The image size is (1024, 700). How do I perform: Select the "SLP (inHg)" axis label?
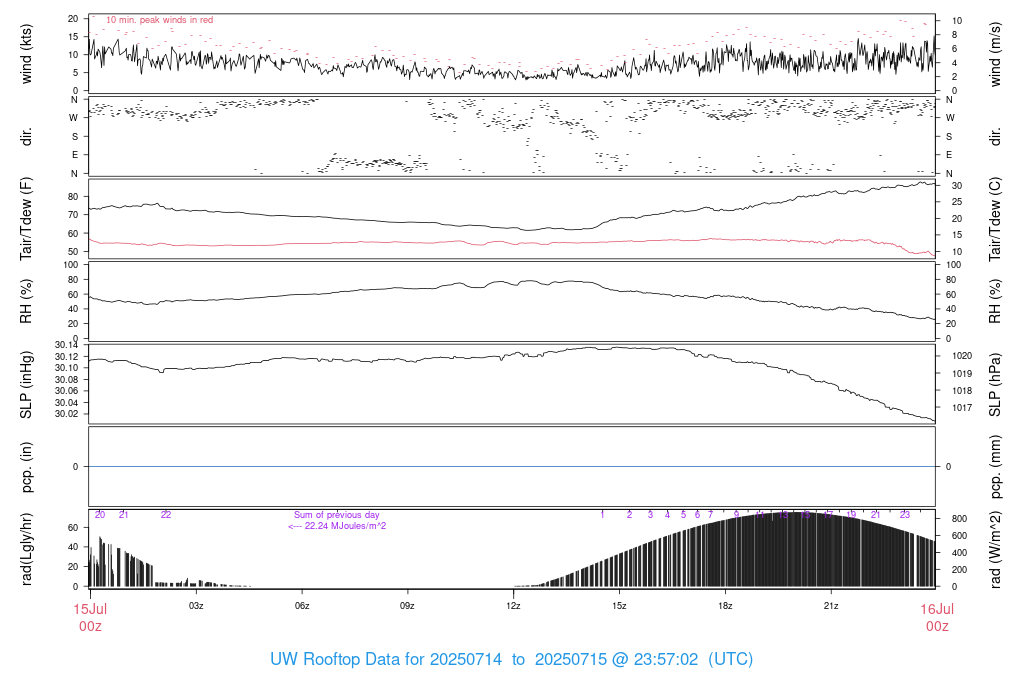(x=26, y=385)
